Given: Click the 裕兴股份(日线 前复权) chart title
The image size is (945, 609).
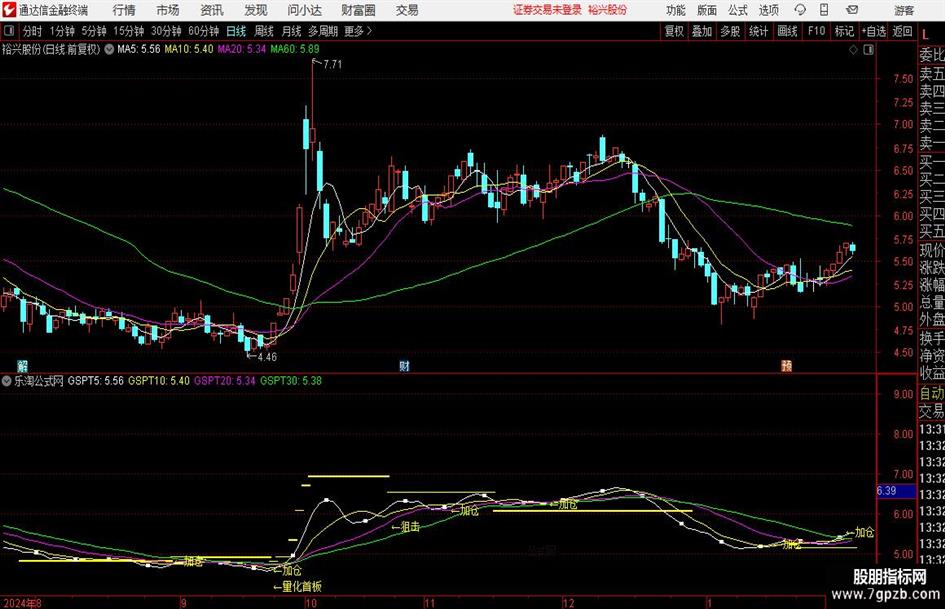Looking at the screenshot, I should pyautogui.click(x=51, y=49).
